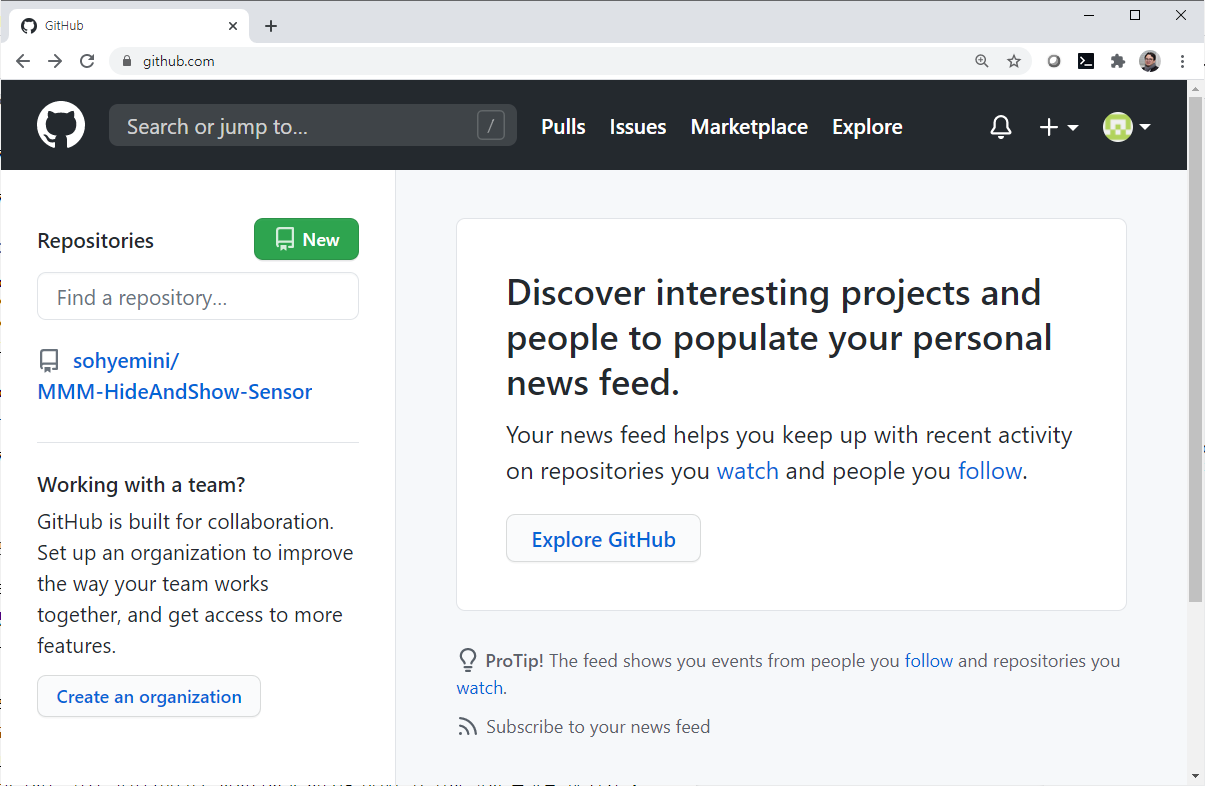Go to Marketplace
Image resolution: width=1205 pixels, height=786 pixels.
(x=749, y=127)
